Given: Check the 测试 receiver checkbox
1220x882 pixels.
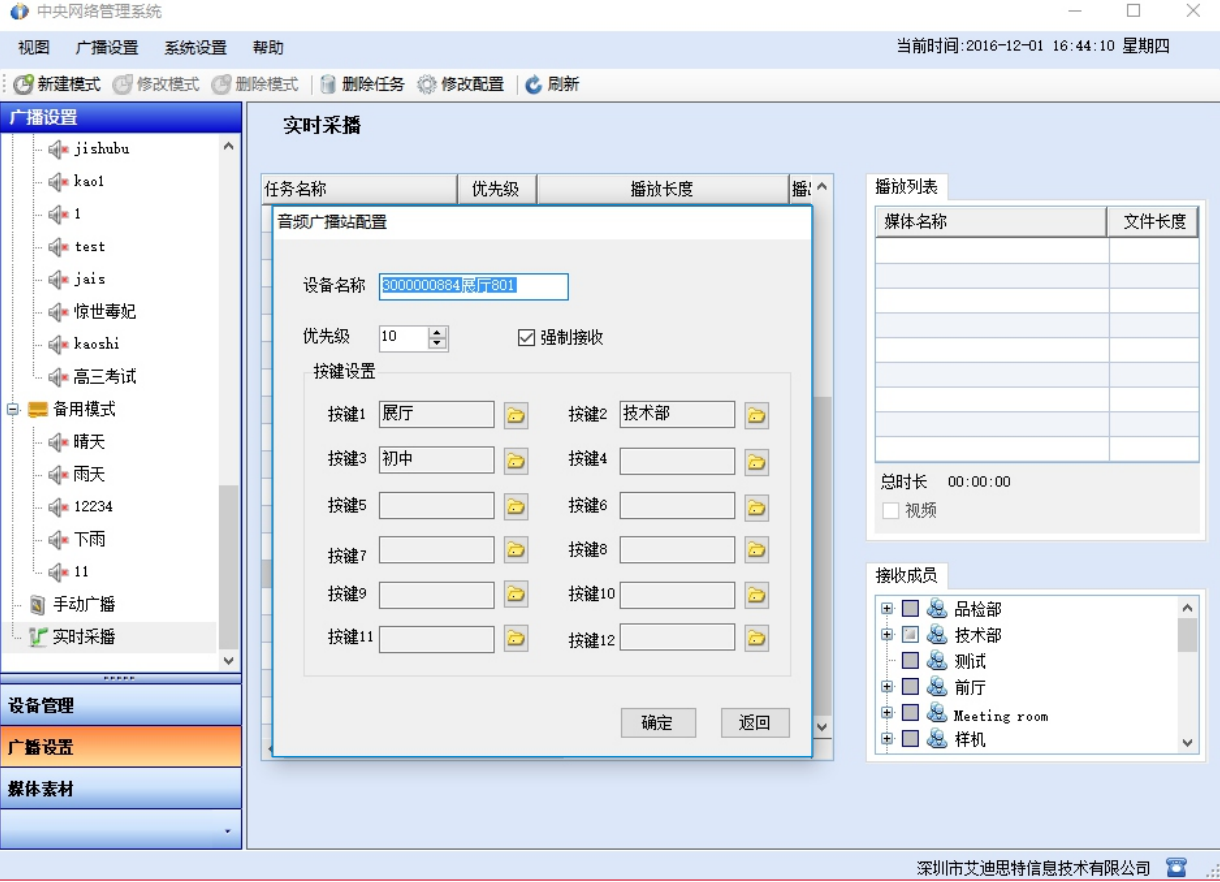Looking at the screenshot, I should [910, 660].
